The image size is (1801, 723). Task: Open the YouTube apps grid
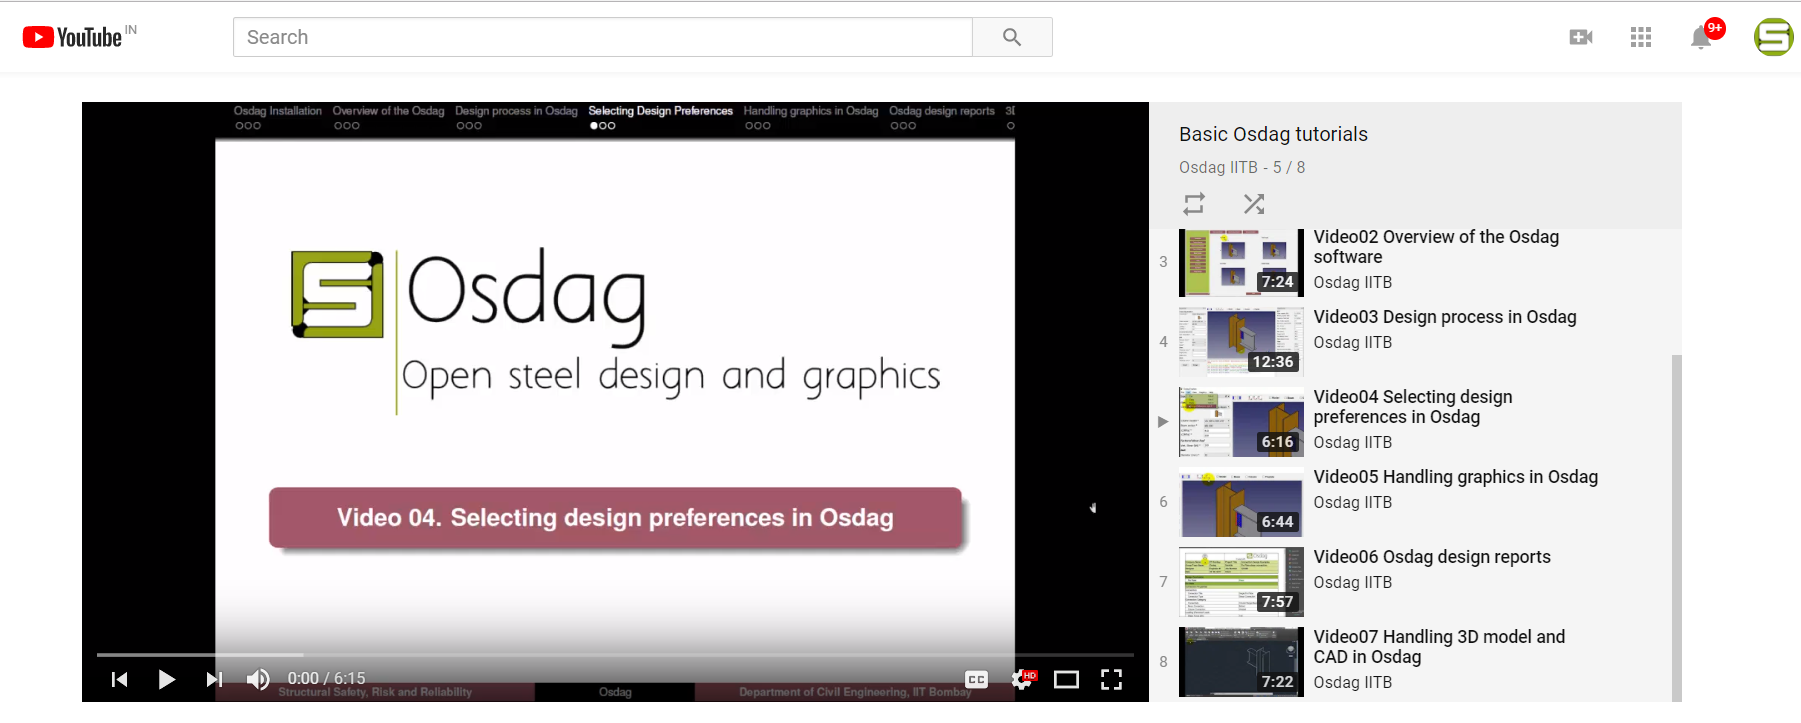point(1640,37)
